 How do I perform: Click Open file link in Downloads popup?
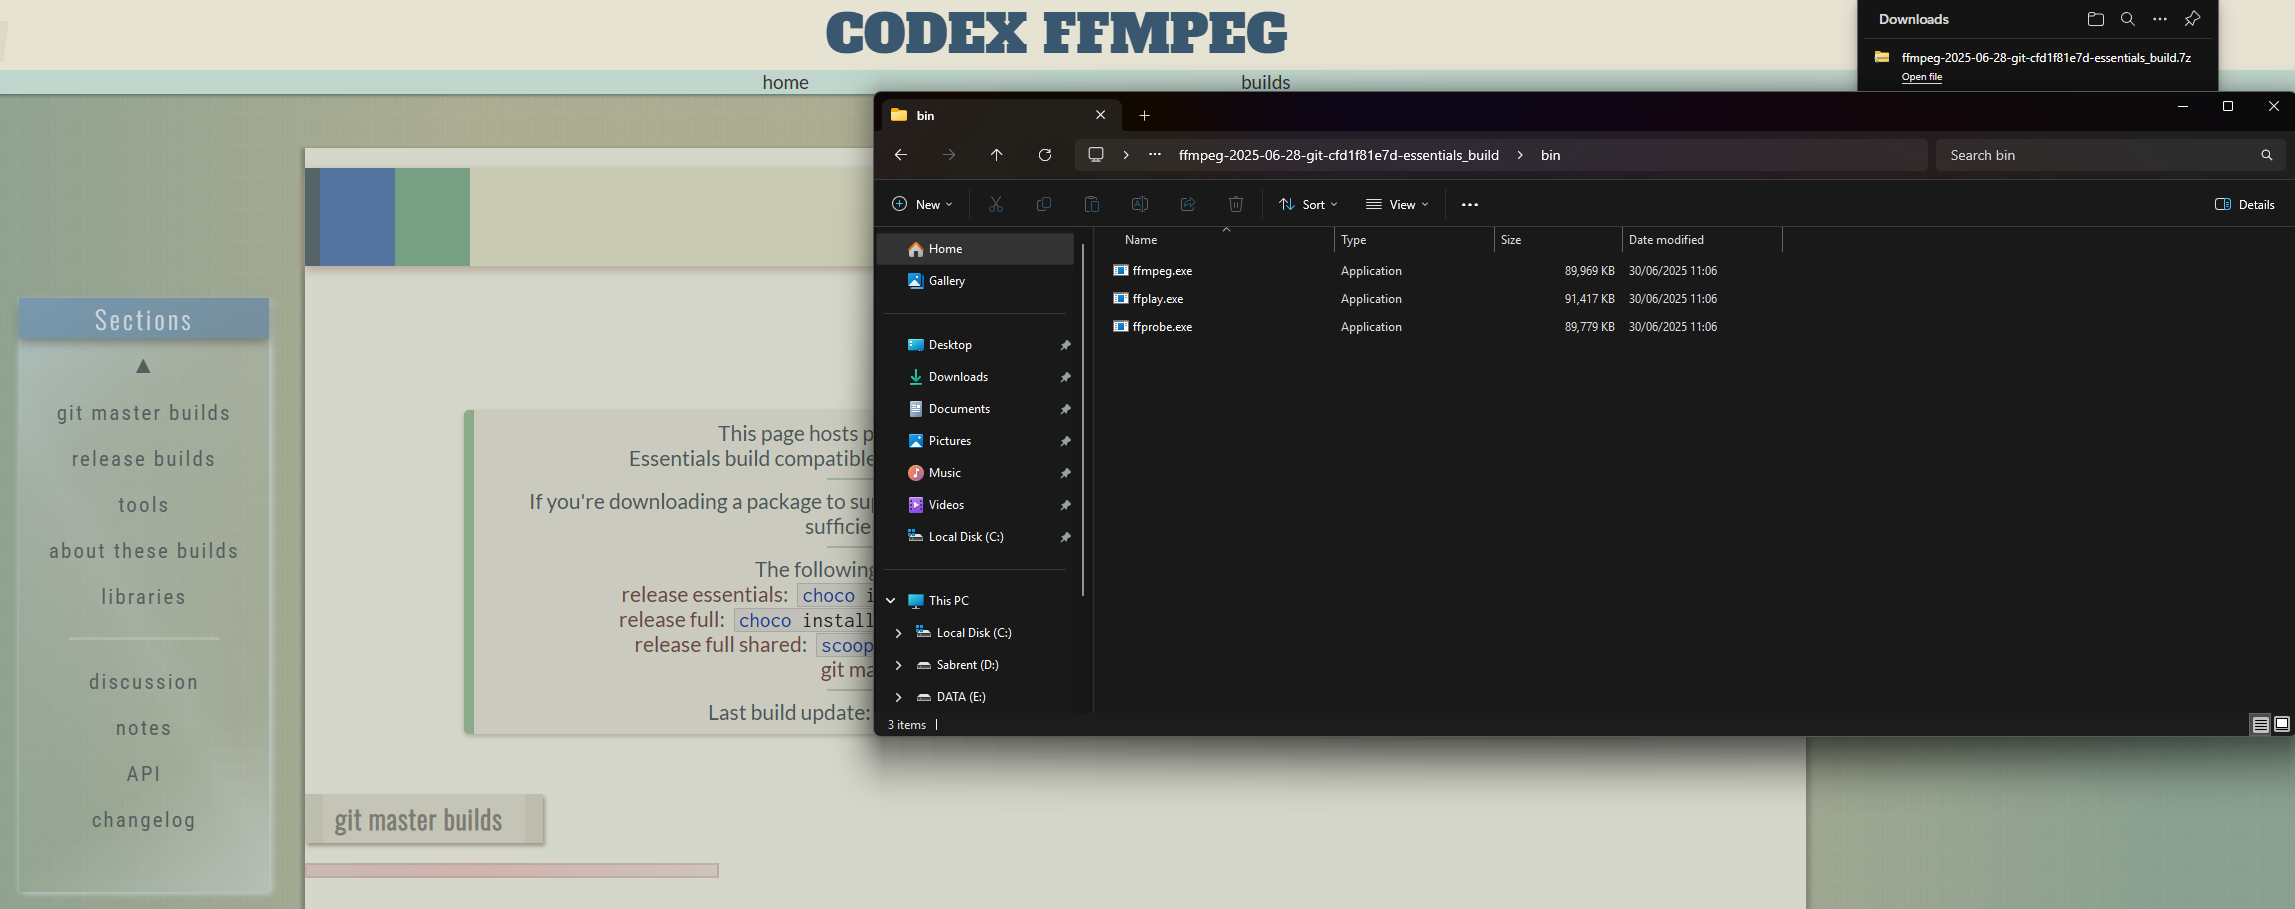point(1921,77)
